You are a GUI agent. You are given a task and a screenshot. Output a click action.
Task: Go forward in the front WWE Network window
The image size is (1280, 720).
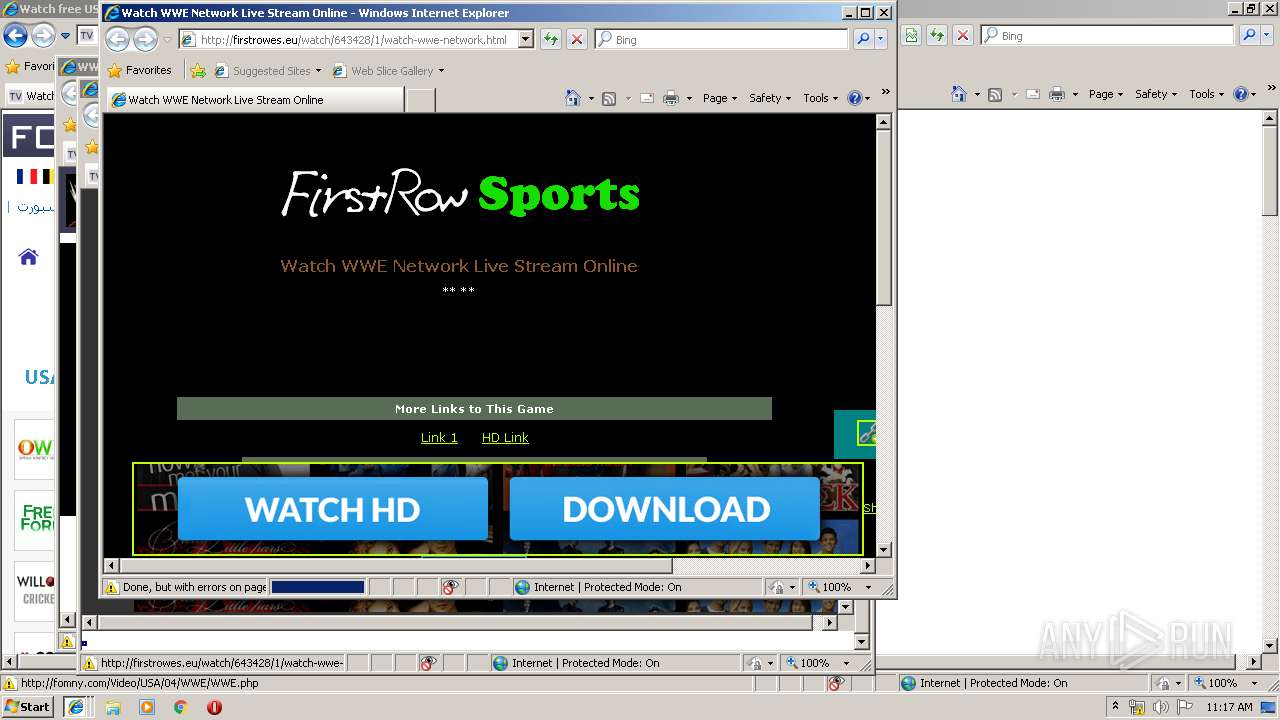(x=145, y=39)
